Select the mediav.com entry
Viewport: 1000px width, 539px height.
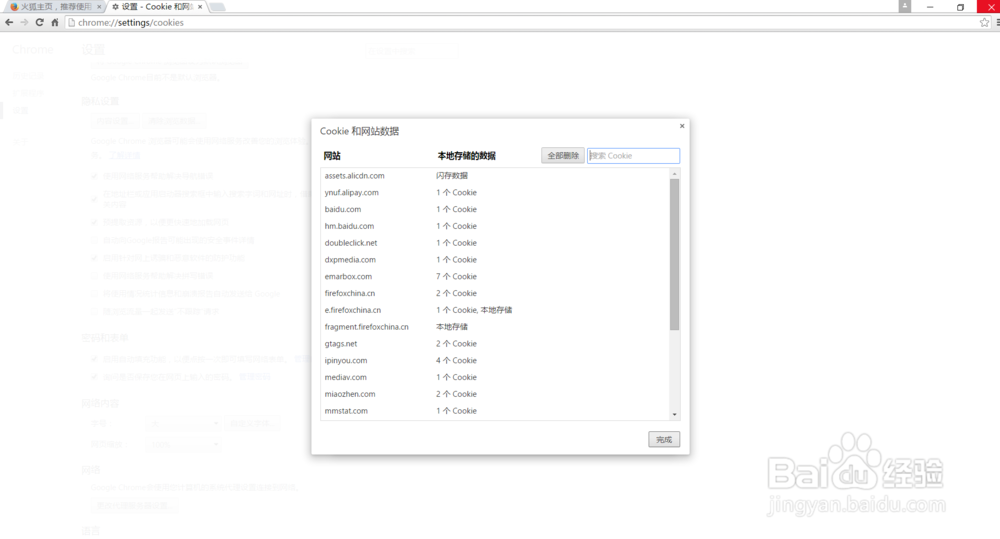[x=495, y=377]
